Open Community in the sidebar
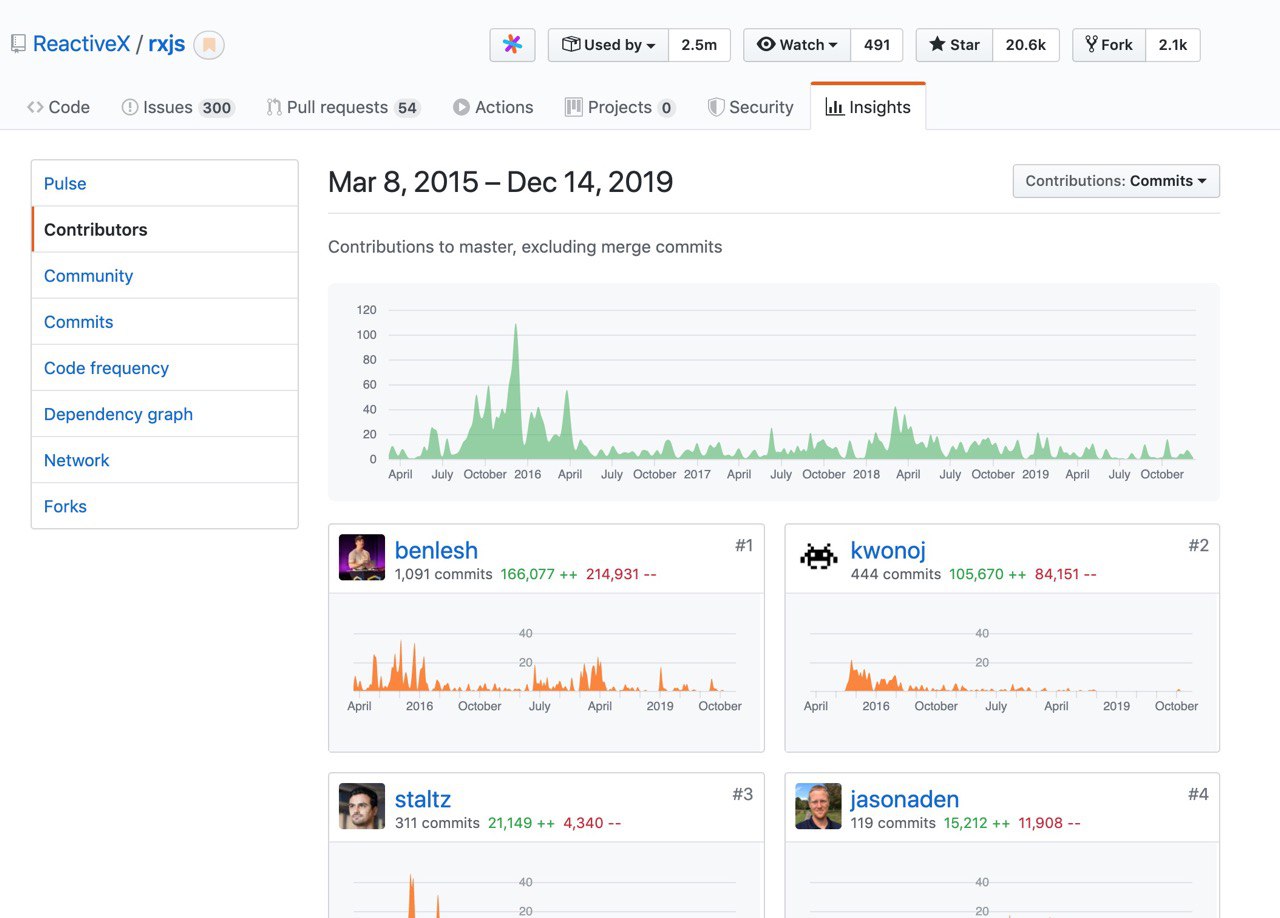Viewport: 1280px width, 918px height. 165,275
